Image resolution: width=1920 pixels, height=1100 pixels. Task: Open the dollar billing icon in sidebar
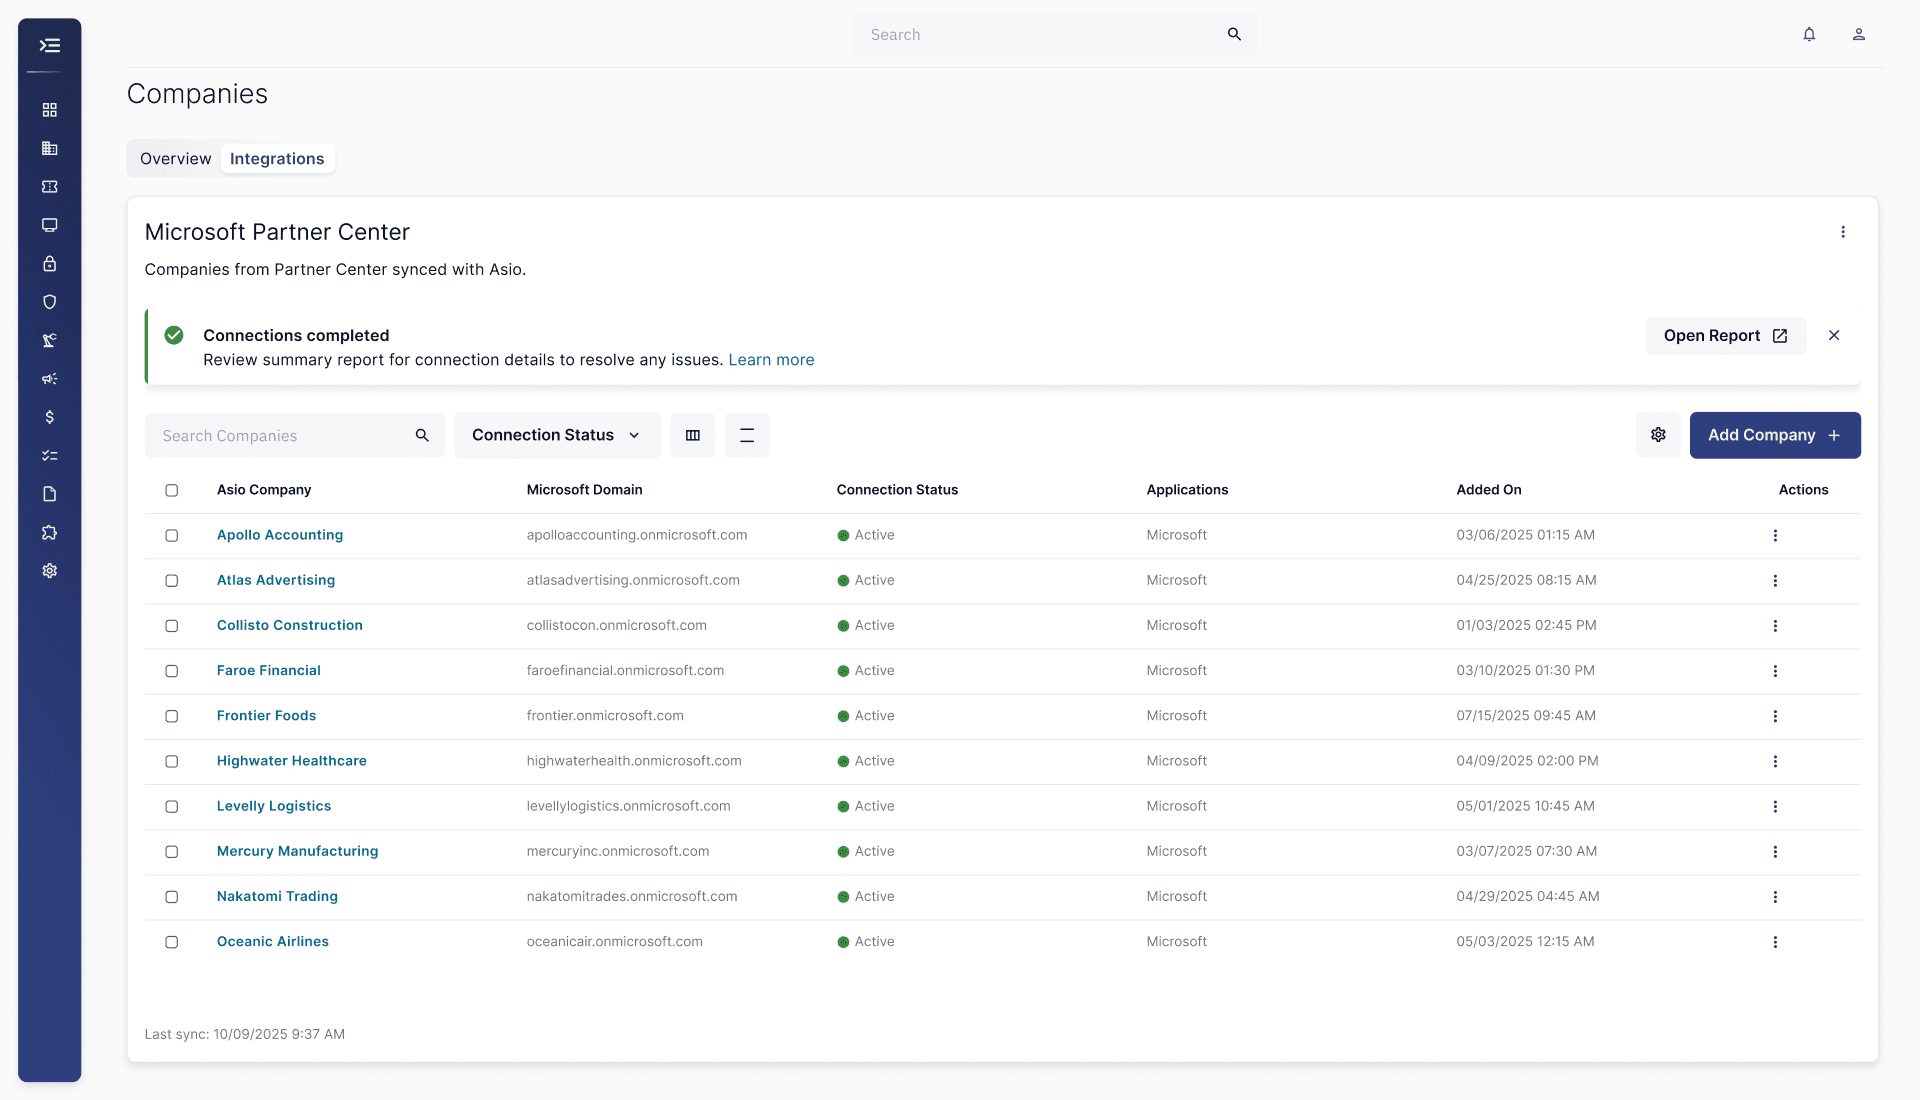[x=49, y=417]
